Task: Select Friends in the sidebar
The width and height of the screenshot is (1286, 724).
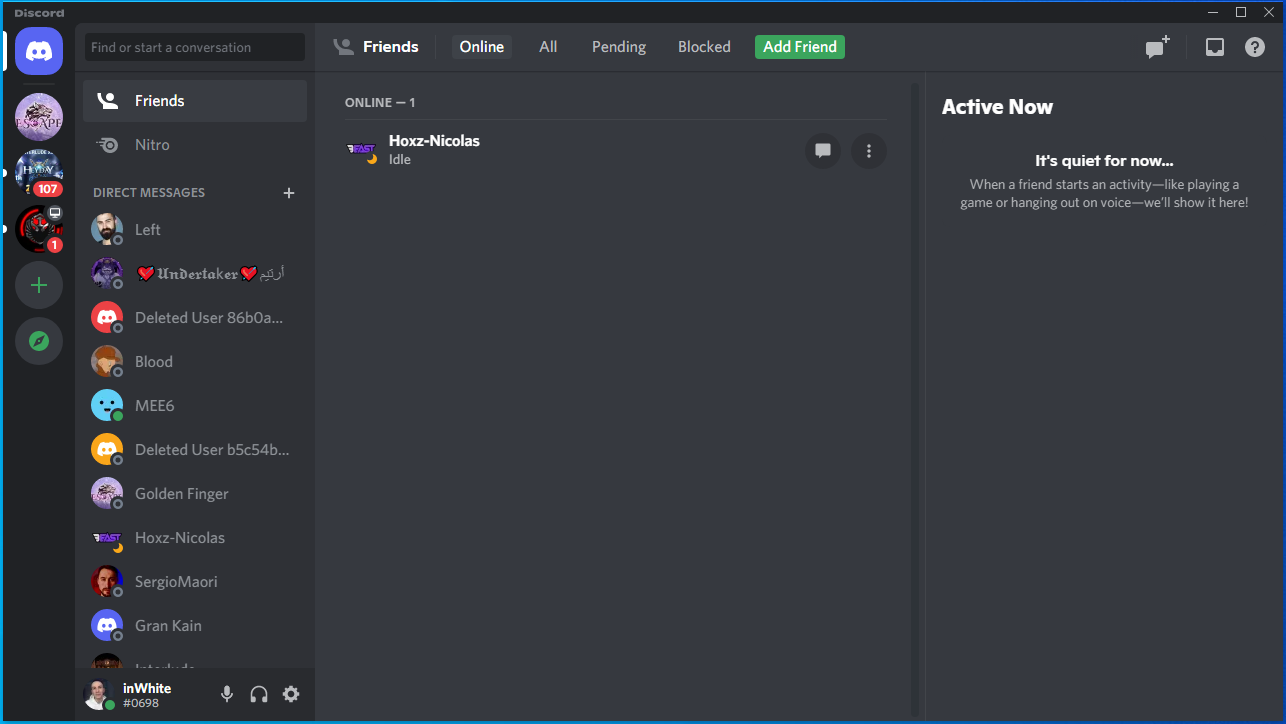Action: pos(195,101)
